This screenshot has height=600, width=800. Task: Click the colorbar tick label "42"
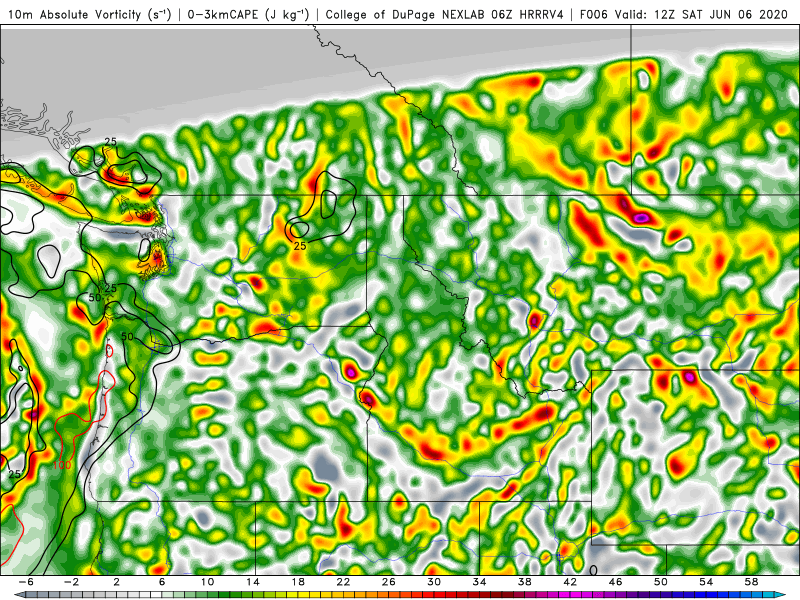click(570, 582)
